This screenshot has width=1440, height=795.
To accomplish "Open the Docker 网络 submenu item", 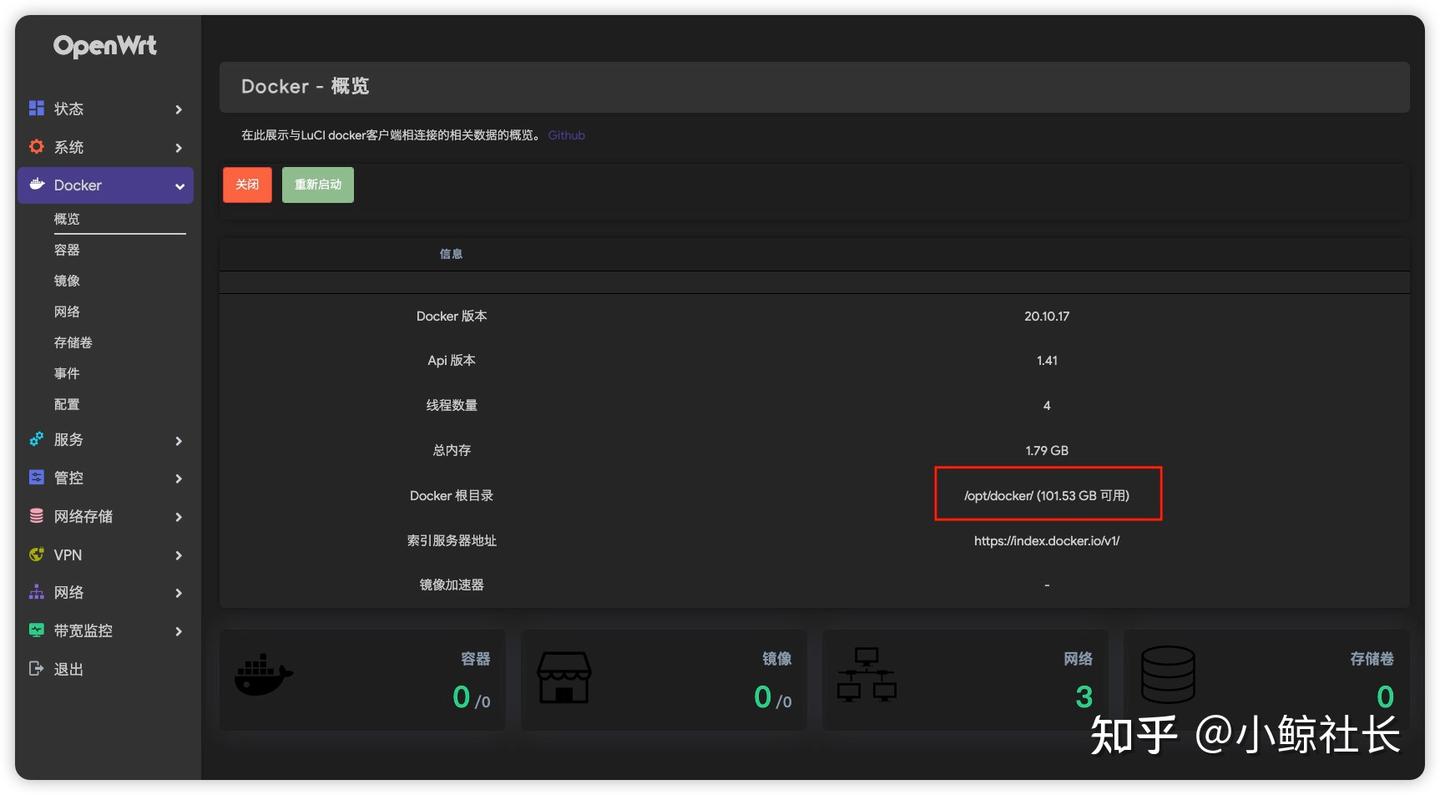I will tap(67, 312).
